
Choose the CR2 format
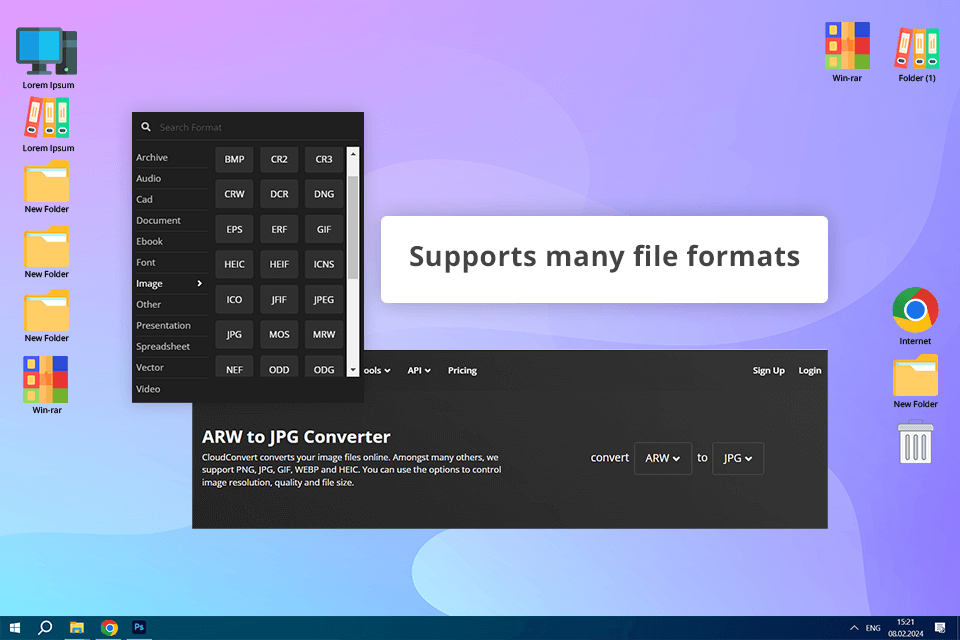click(279, 159)
